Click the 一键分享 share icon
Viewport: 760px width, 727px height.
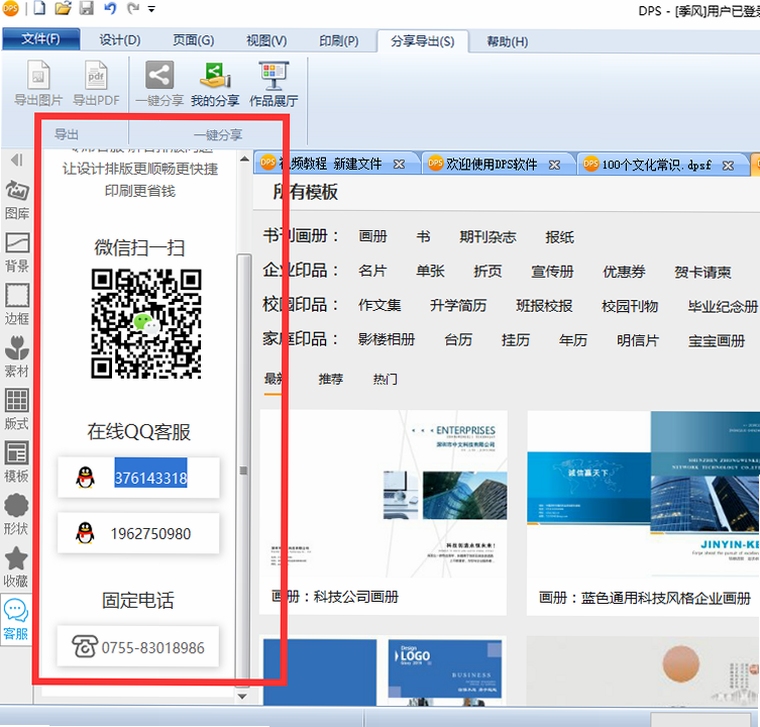coord(159,83)
